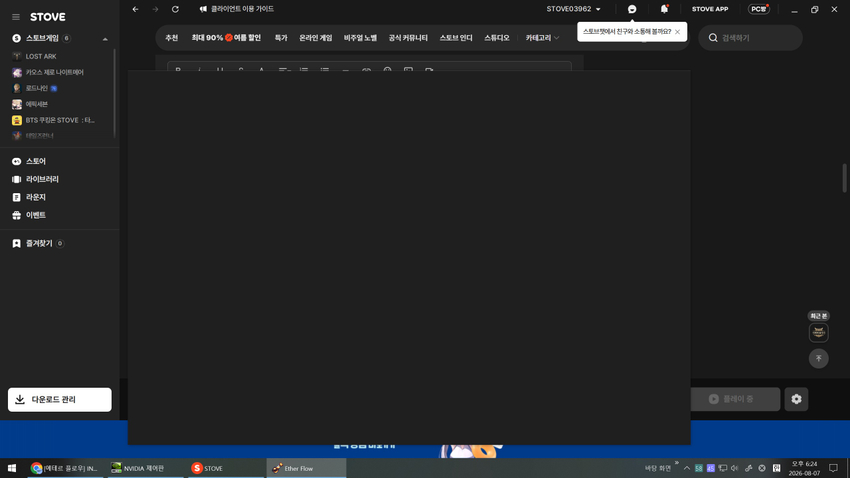
Task: Click the 플레이 중 button
Action: [735, 399]
